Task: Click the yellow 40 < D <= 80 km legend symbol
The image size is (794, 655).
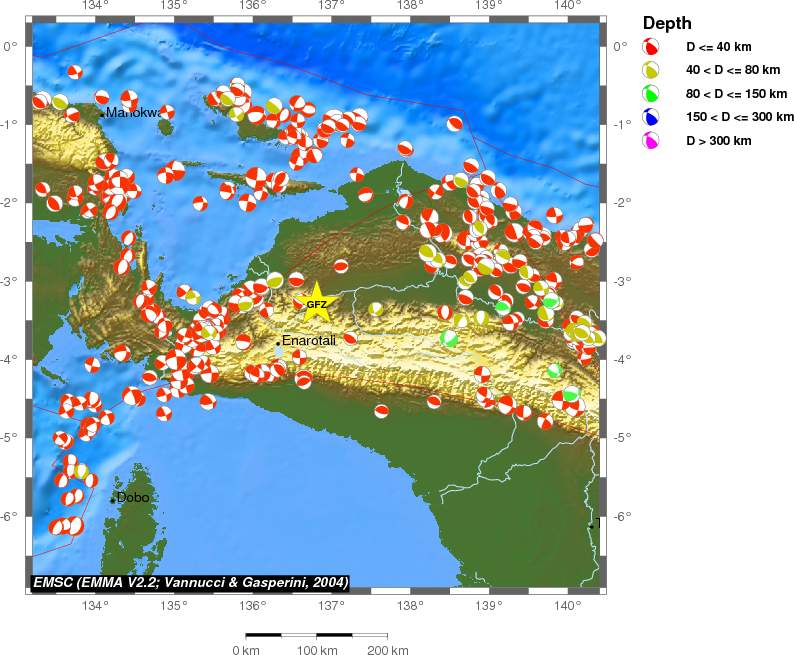Action: point(651,70)
